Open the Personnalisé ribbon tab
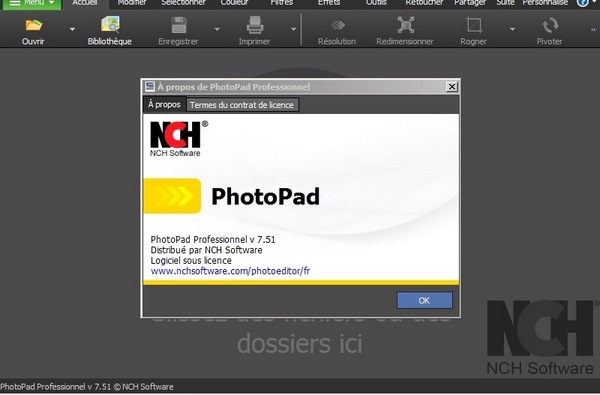 click(545, 3)
